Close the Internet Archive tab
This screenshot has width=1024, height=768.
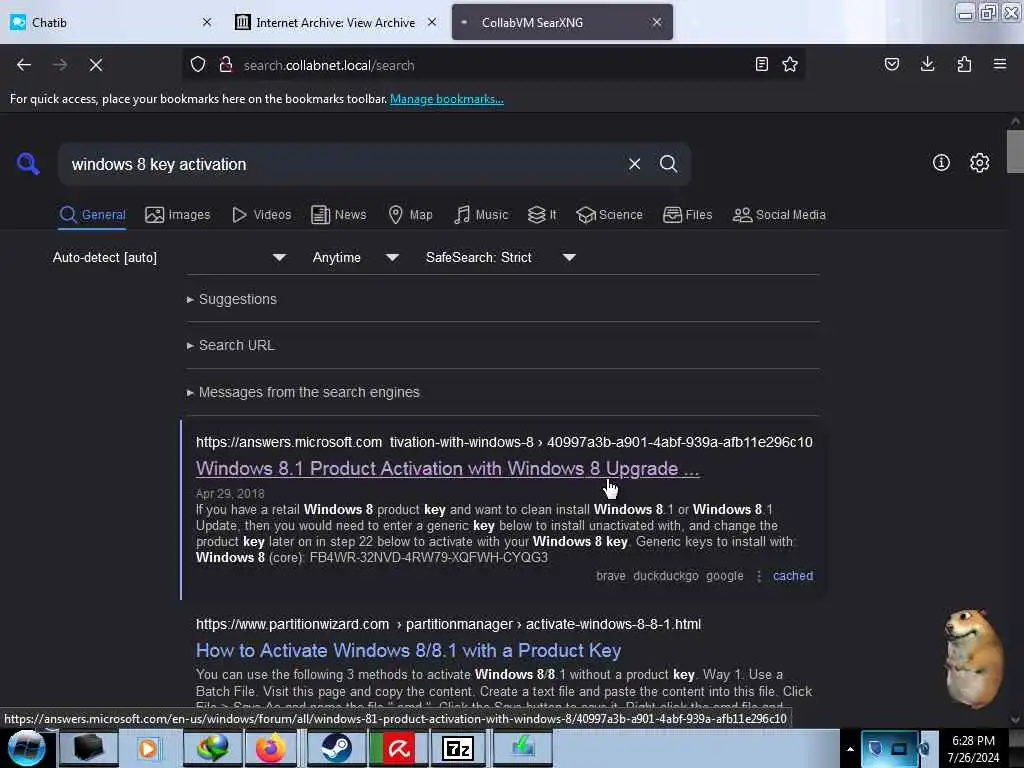[x=432, y=22]
